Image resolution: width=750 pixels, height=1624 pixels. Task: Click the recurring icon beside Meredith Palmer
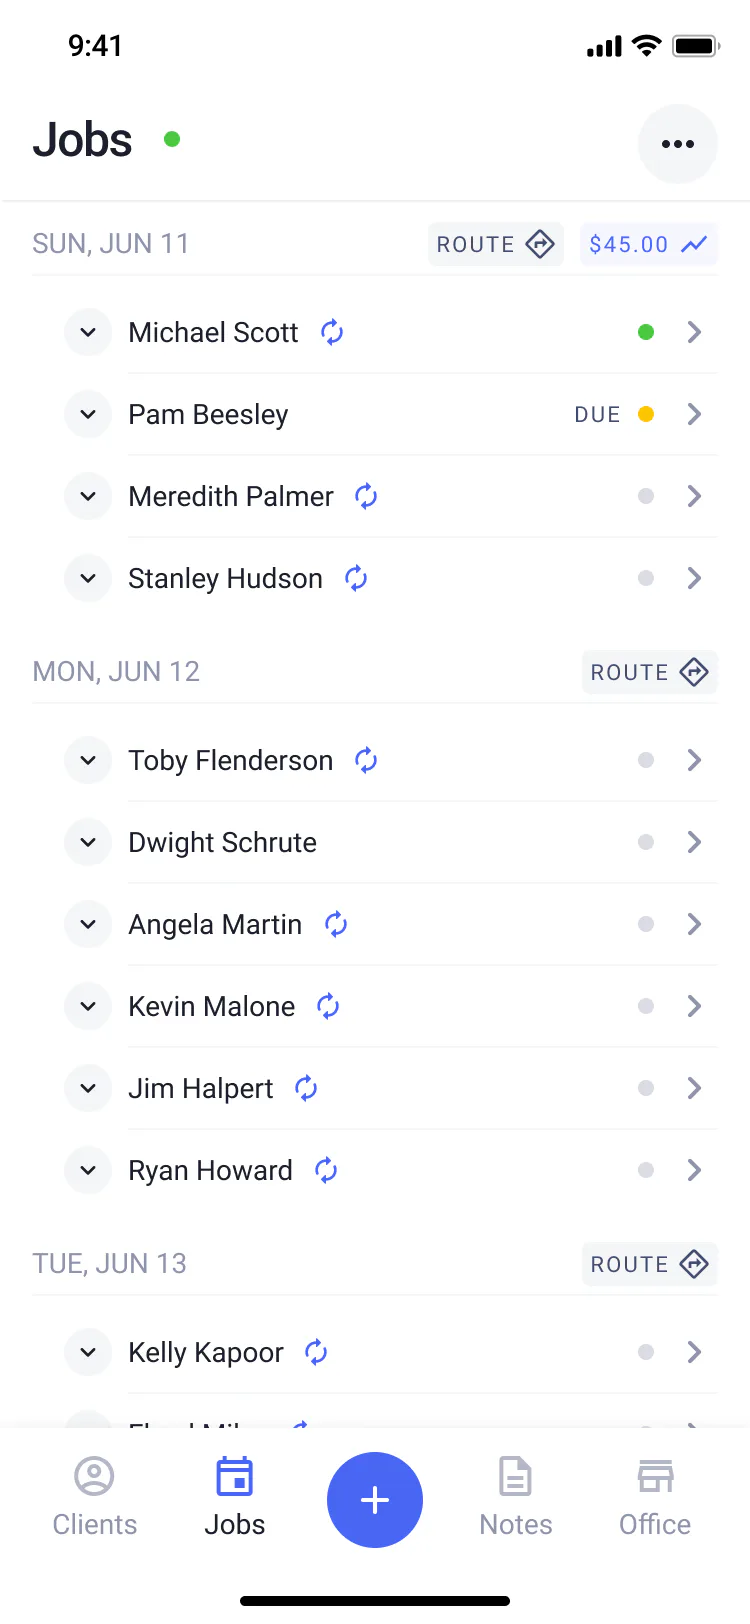point(366,496)
